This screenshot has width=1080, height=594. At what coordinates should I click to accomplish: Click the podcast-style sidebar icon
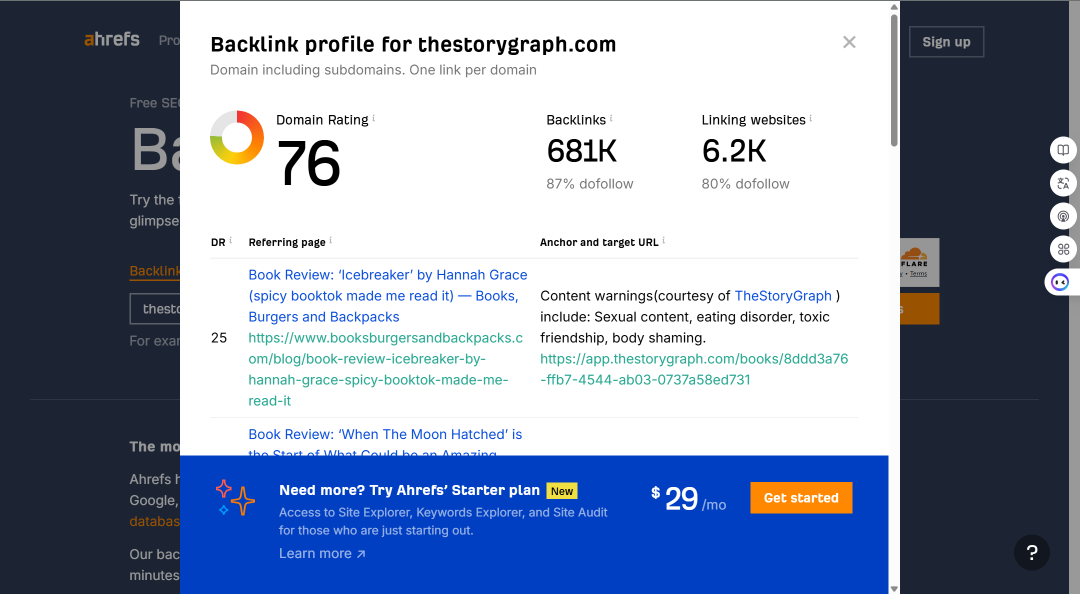1063,216
